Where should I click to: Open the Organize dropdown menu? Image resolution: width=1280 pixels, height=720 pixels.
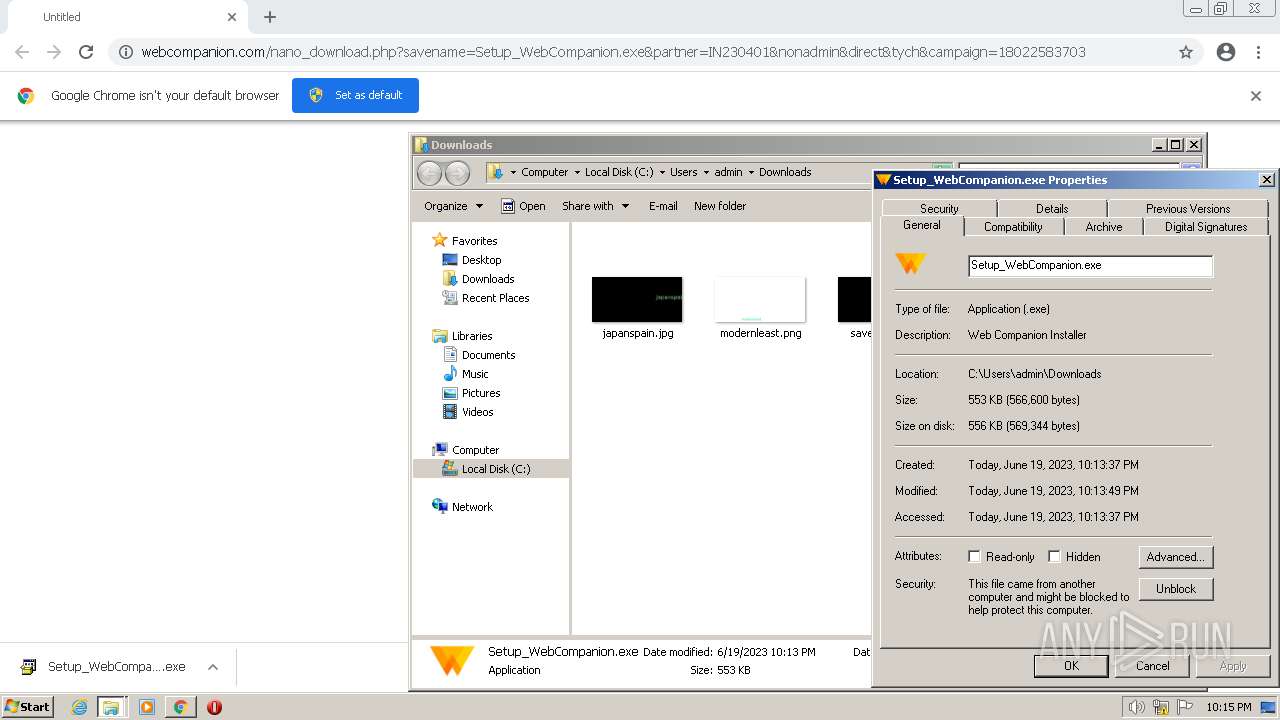pyautogui.click(x=453, y=206)
